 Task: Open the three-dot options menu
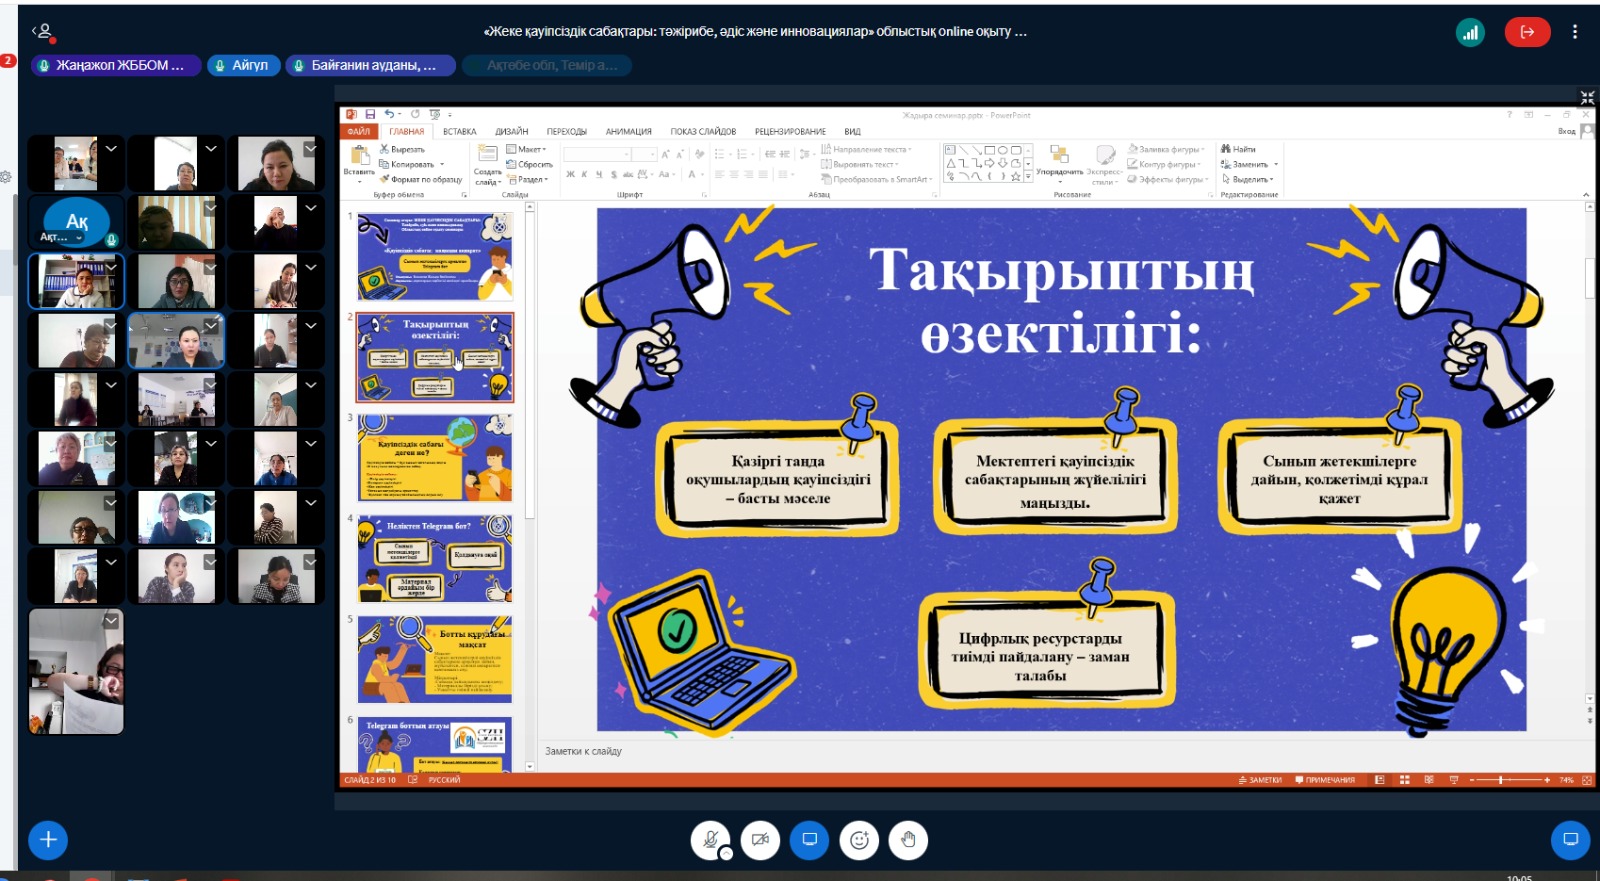click(x=1574, y=32)
